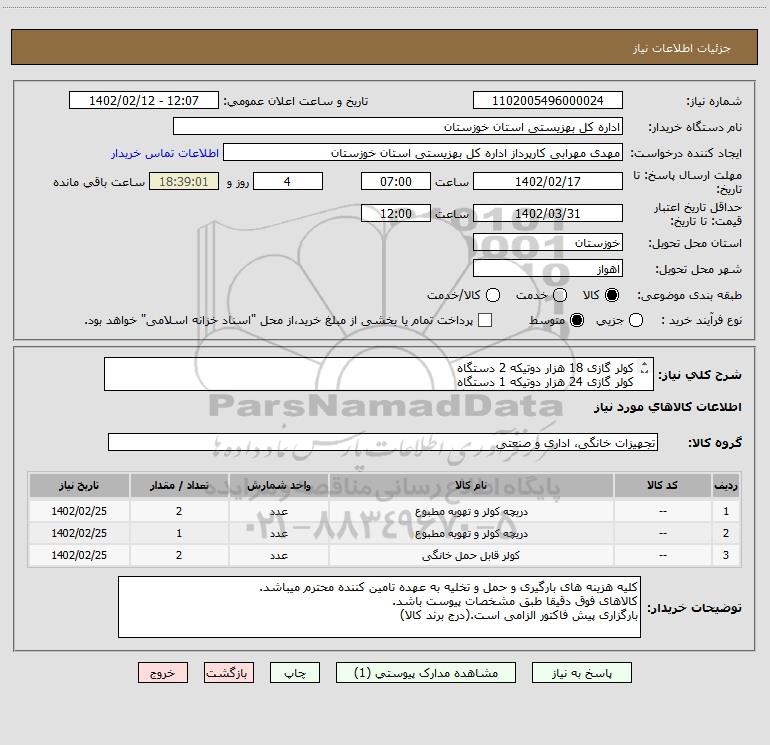Select the متوسط purchase type radio
770x745 pixels.
577,320
